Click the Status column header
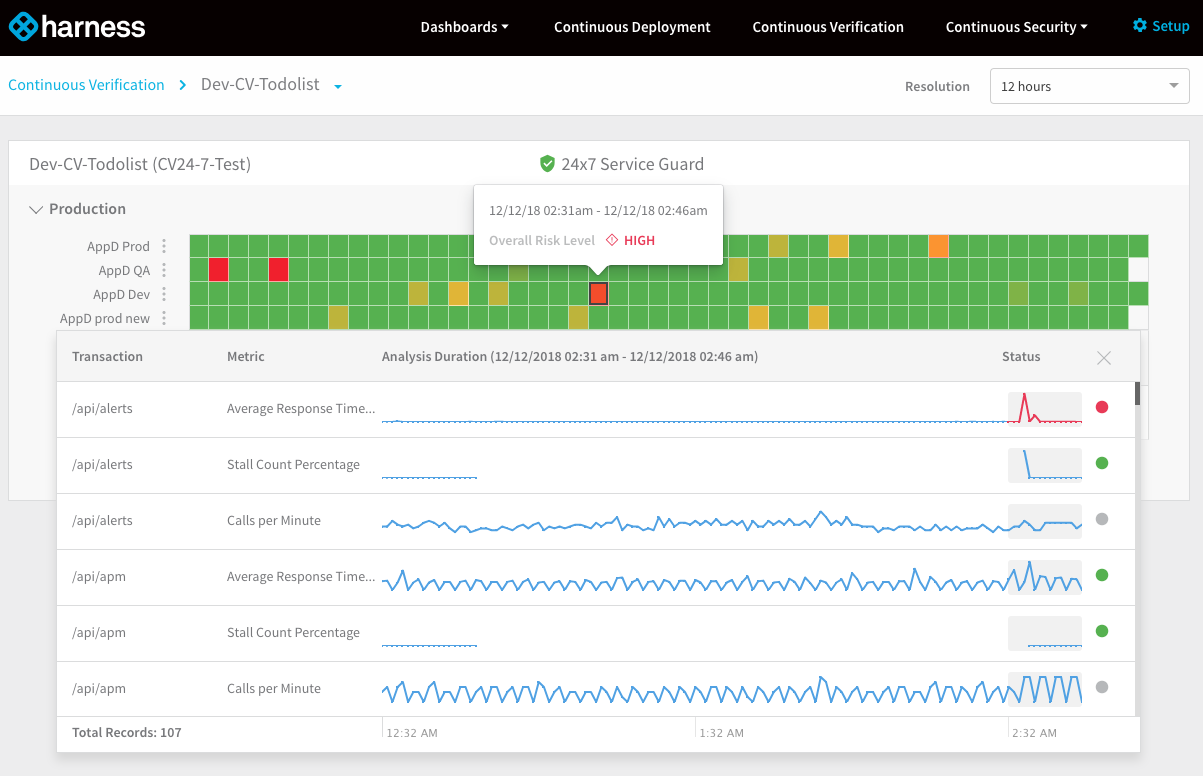This screenshot has height=776, width=1203. [1021, 357]
